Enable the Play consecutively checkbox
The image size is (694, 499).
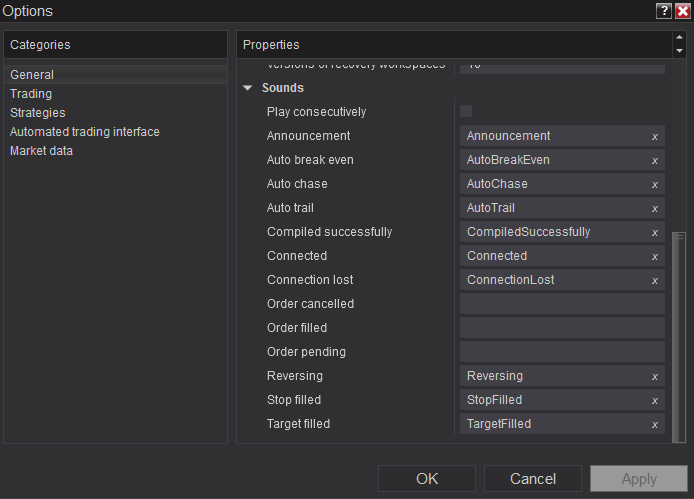click(x=466, y=112)
